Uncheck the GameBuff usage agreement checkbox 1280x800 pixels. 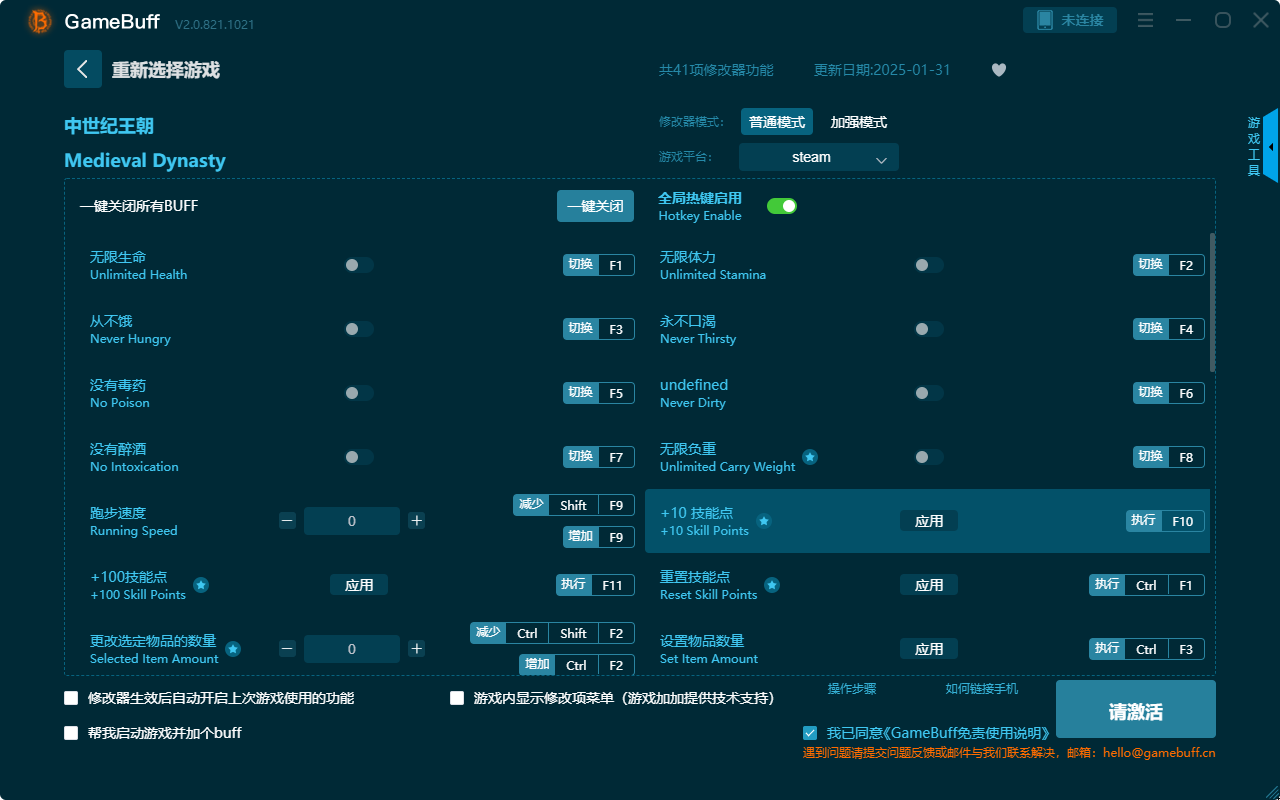coord(810,732)
